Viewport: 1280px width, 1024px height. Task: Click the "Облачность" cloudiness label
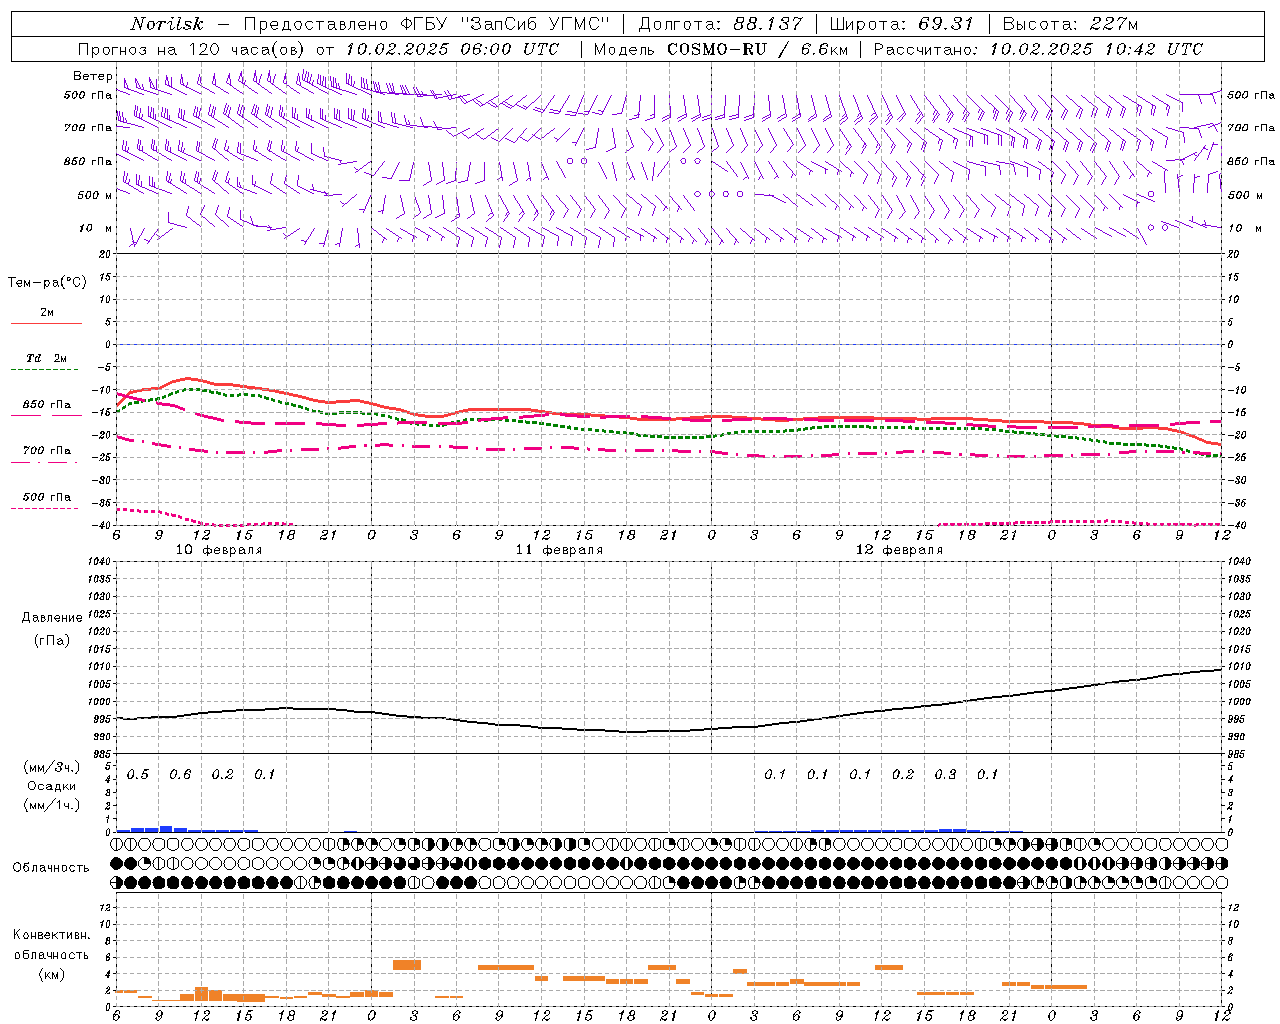click(x=51, y=868)
